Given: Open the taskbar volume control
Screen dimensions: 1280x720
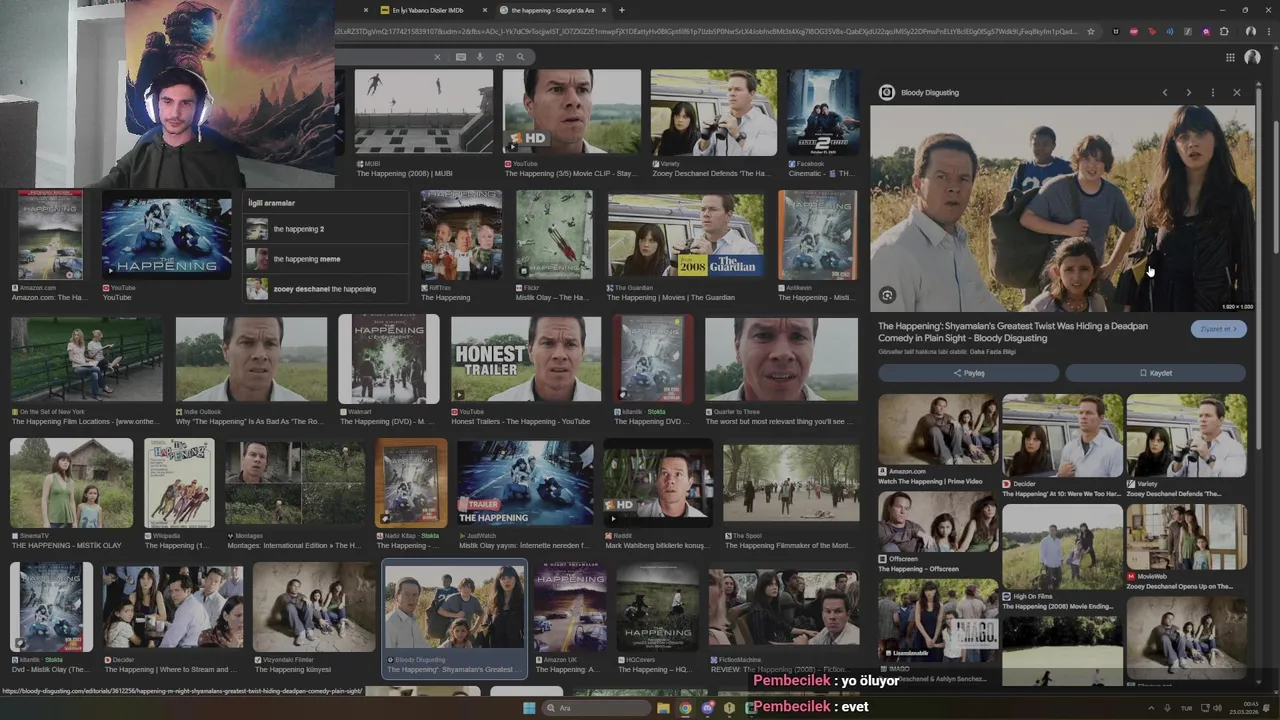Looking at the screenshot, I should click(1217, 708).
